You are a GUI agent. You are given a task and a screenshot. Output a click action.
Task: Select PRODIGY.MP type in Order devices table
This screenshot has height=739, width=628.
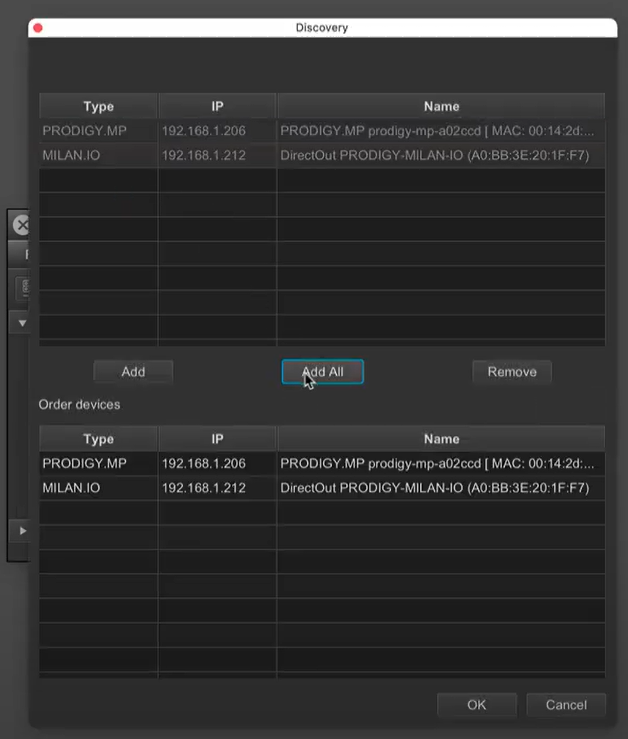99,463
